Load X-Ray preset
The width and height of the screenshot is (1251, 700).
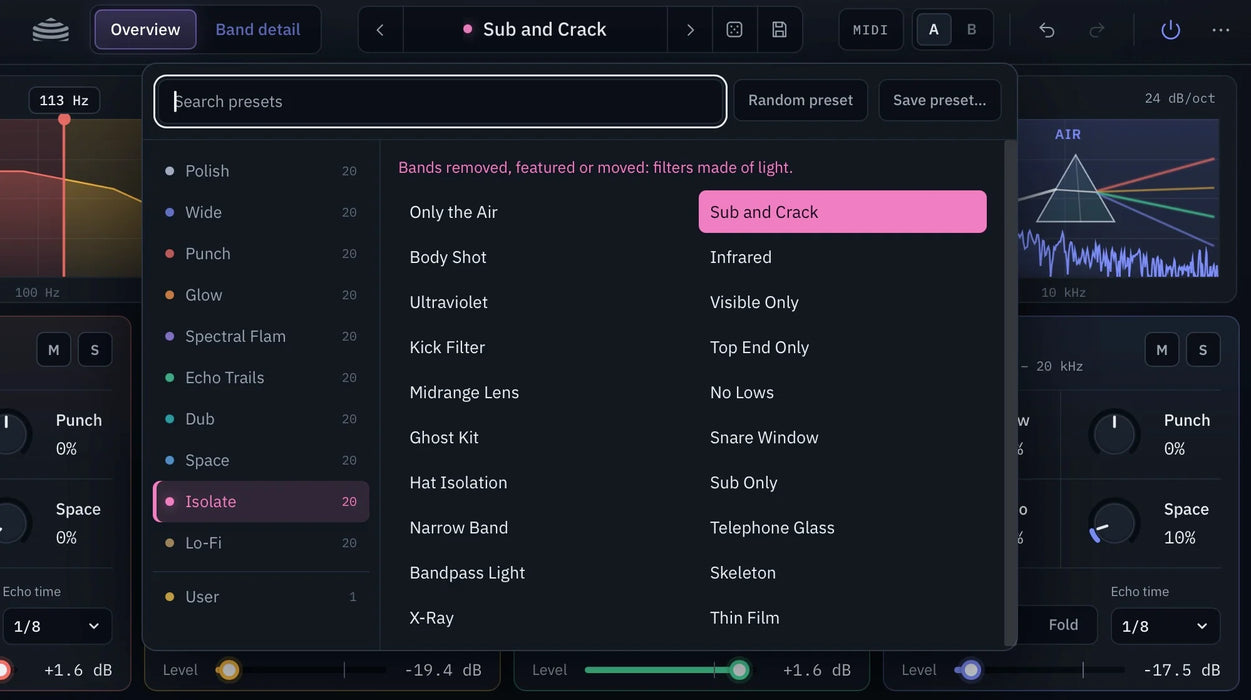542,618
